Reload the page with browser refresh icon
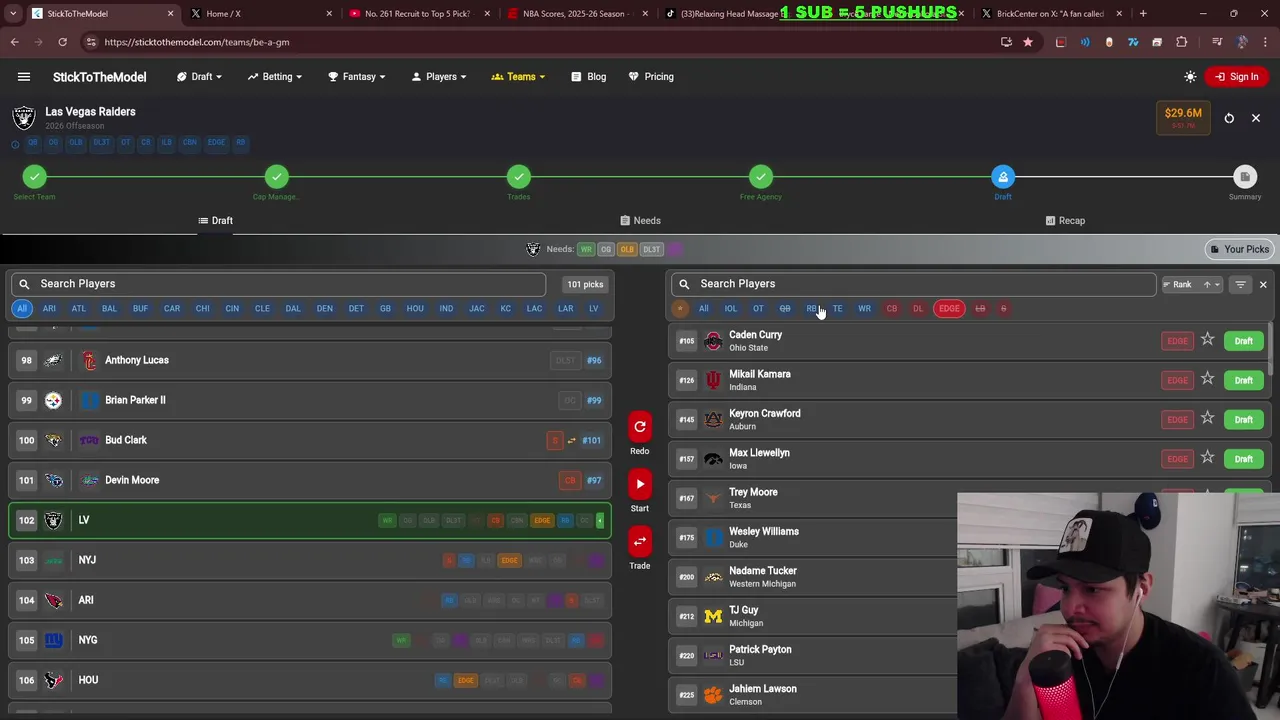Viewport: 1280px width, 720px height. (62, 42)
